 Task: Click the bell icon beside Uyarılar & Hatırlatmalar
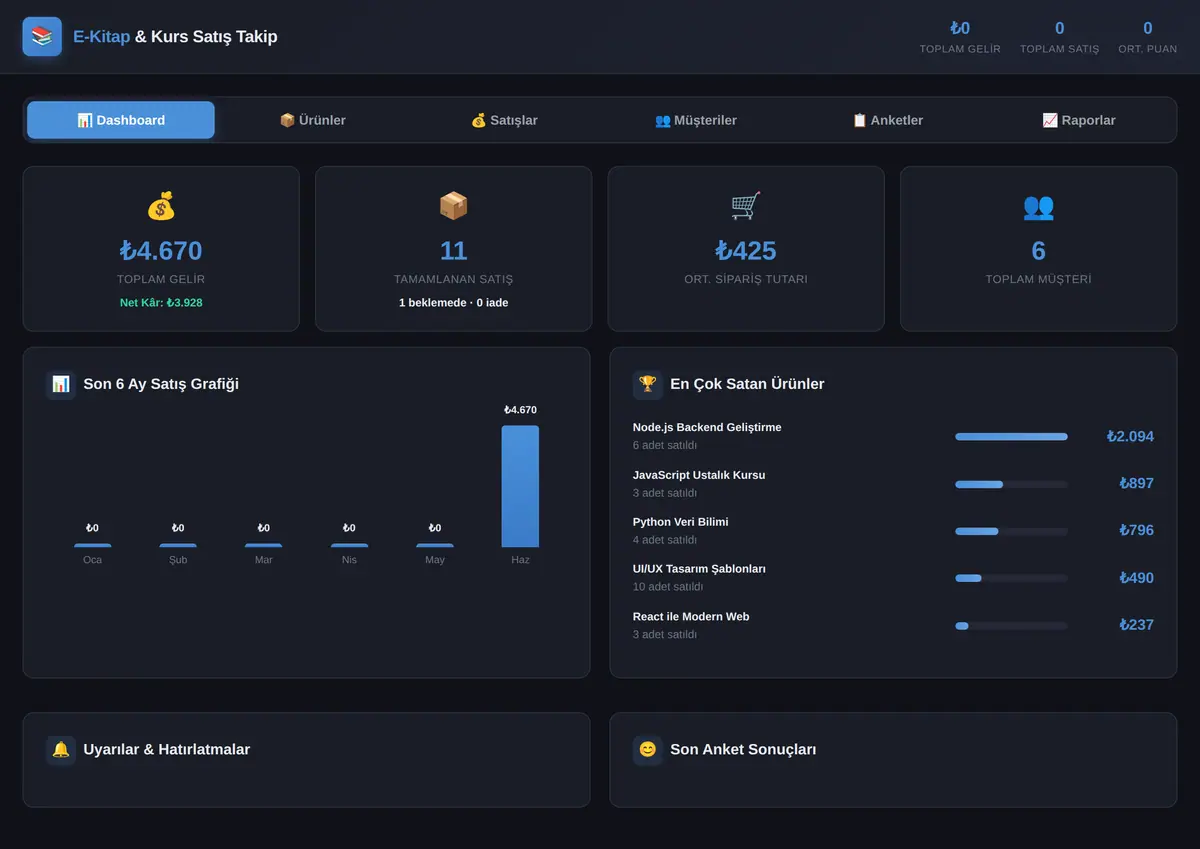pos(61,750)
